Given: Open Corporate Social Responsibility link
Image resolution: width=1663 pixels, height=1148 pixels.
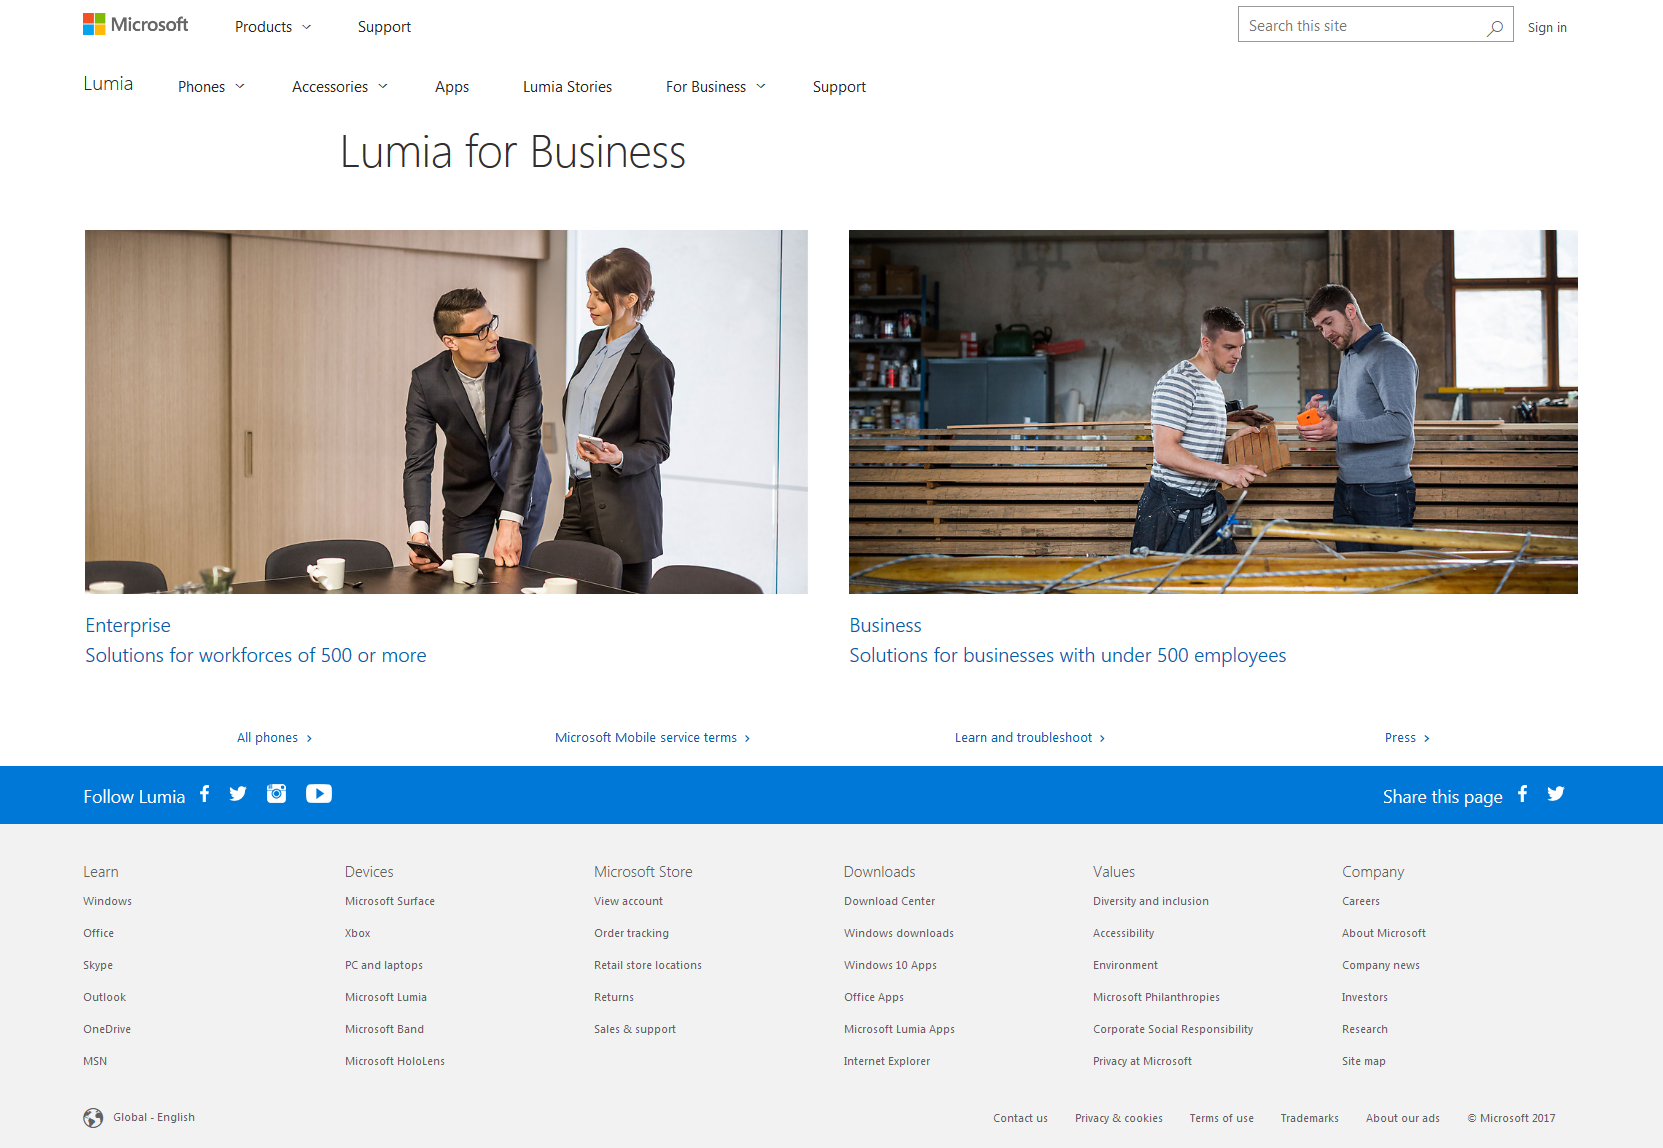Looking at the screenshot, I should click(1173, 1029).
